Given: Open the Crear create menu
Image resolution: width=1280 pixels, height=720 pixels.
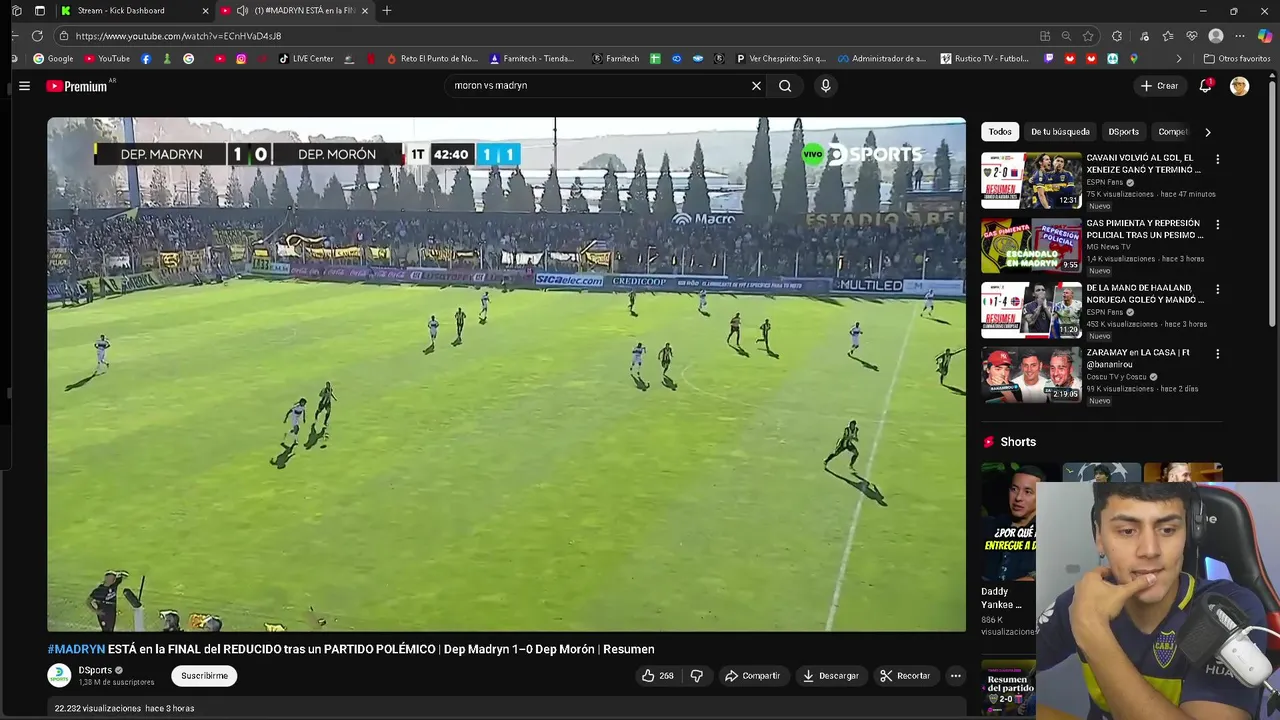Looking at the screenshot, I should point(1160,86).
